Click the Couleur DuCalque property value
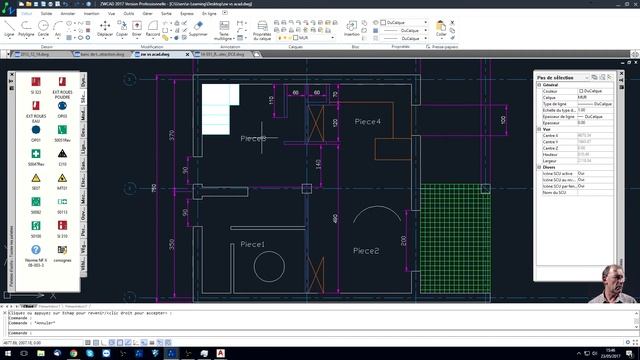The height and width of the screenshot is (360, 640). (596, 91)
